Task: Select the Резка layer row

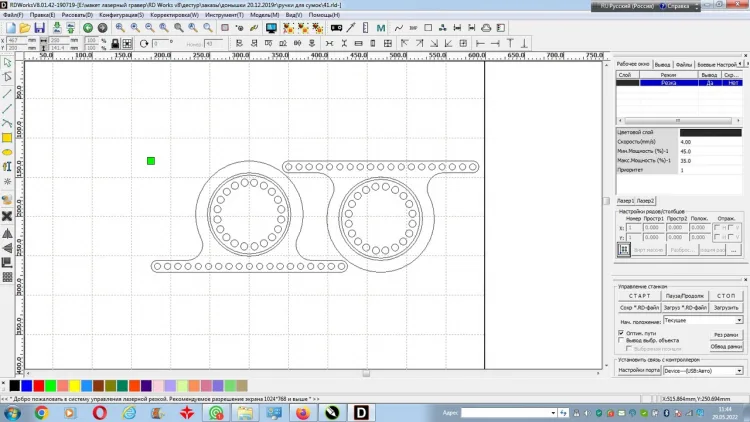Action: pos(679,83)
